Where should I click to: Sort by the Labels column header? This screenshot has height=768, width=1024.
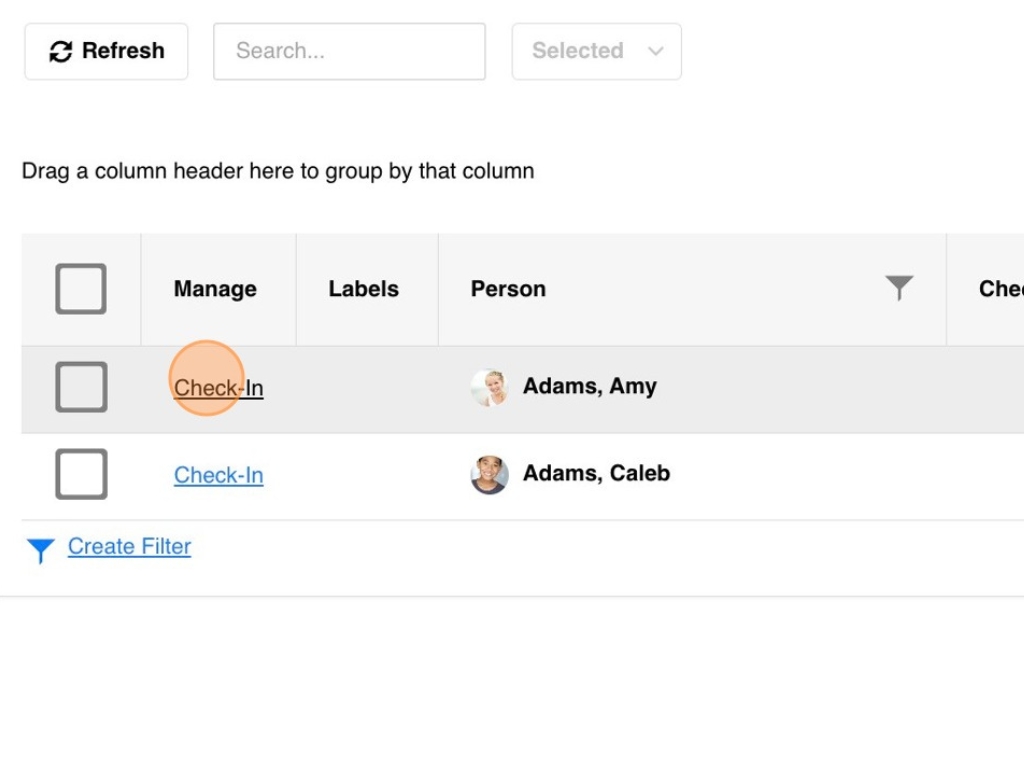coord(363,289)
